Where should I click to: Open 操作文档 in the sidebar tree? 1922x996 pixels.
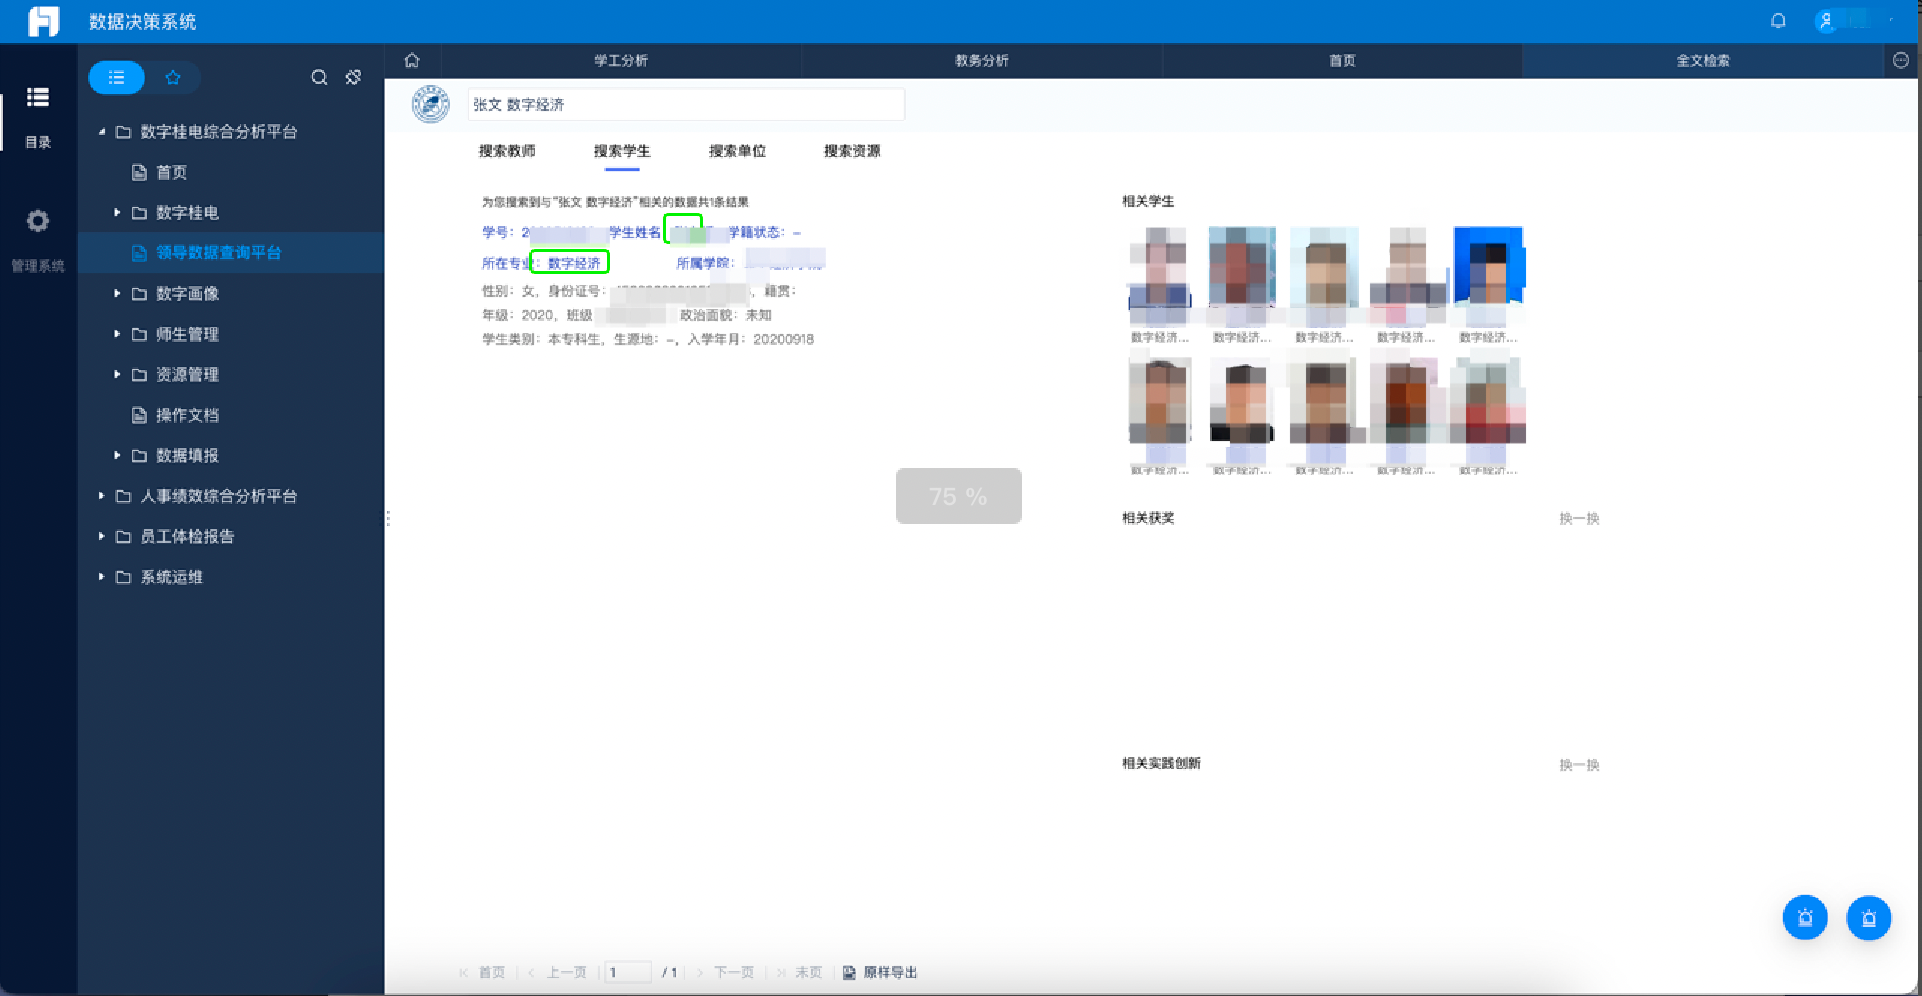pos(187,415)
